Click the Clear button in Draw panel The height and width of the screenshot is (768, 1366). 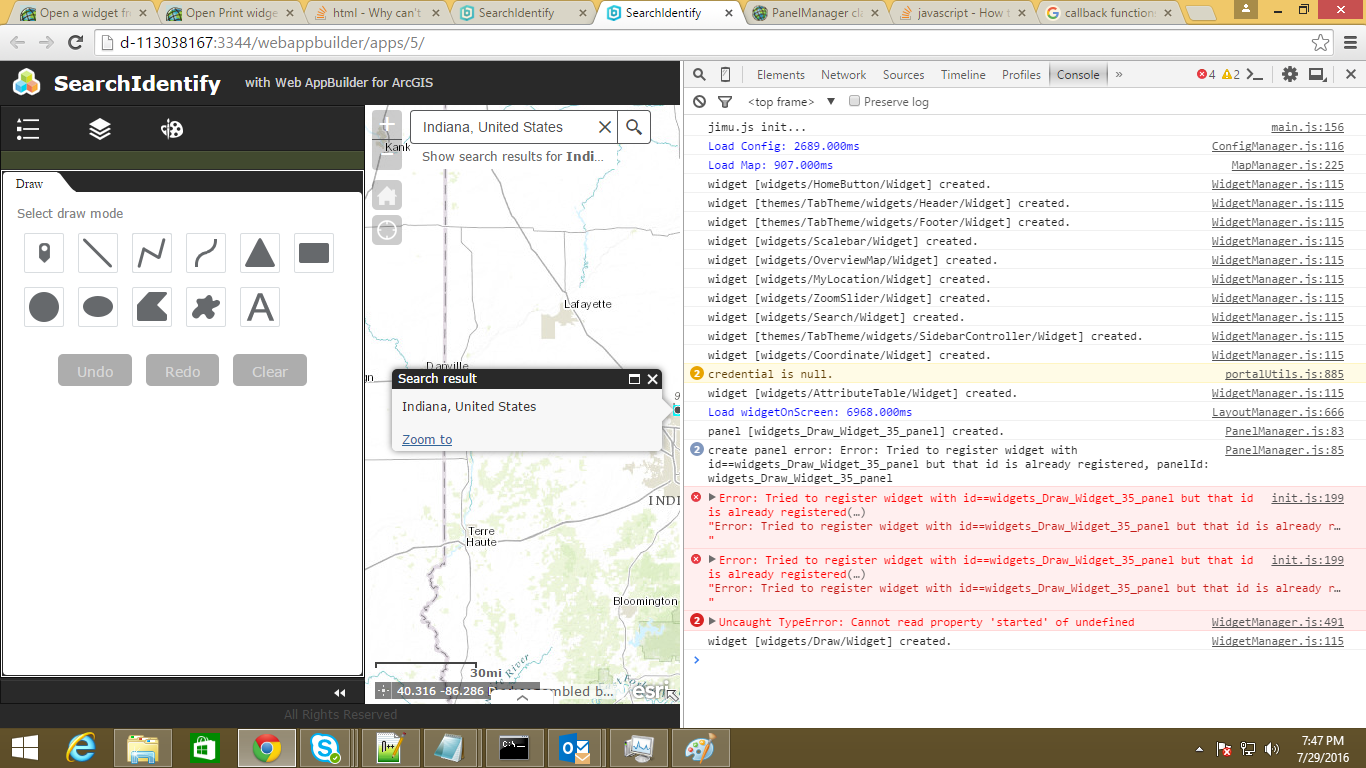(270, 371)
